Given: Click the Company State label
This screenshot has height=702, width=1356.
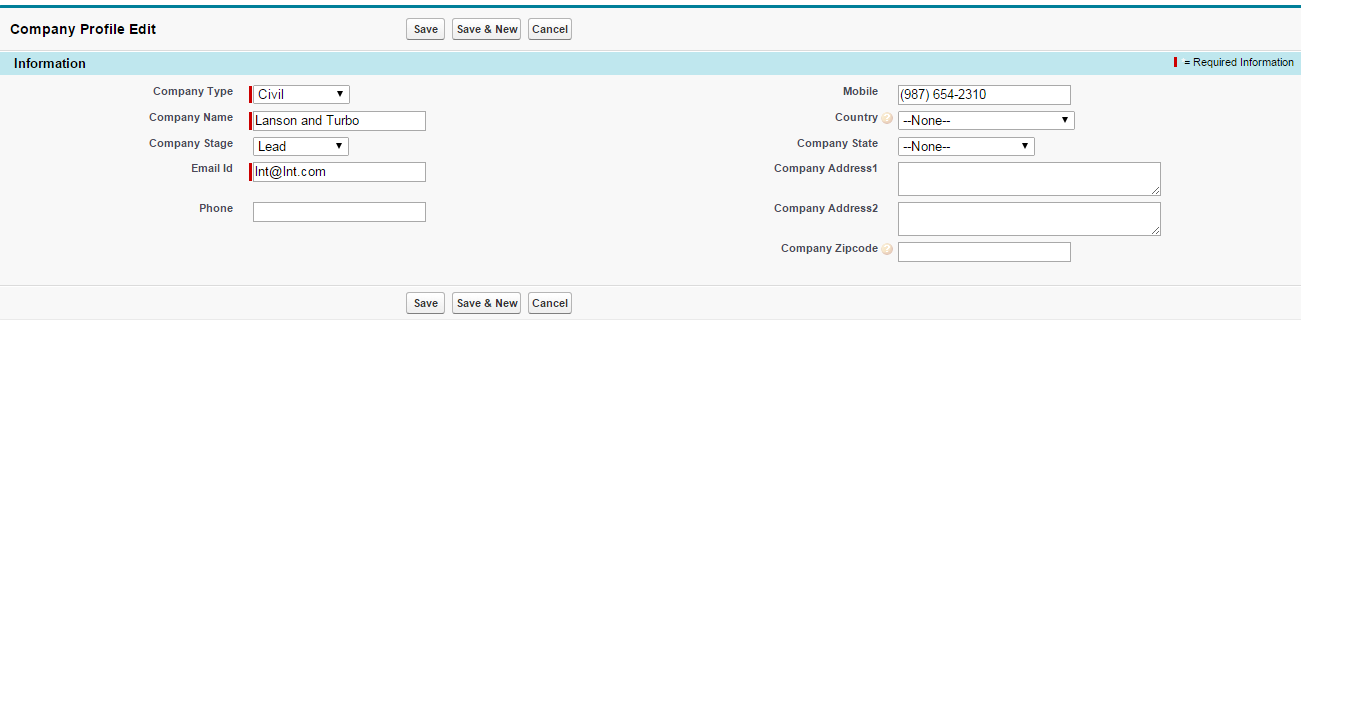Looking at the screenshot, I should (x=837, y=143).
